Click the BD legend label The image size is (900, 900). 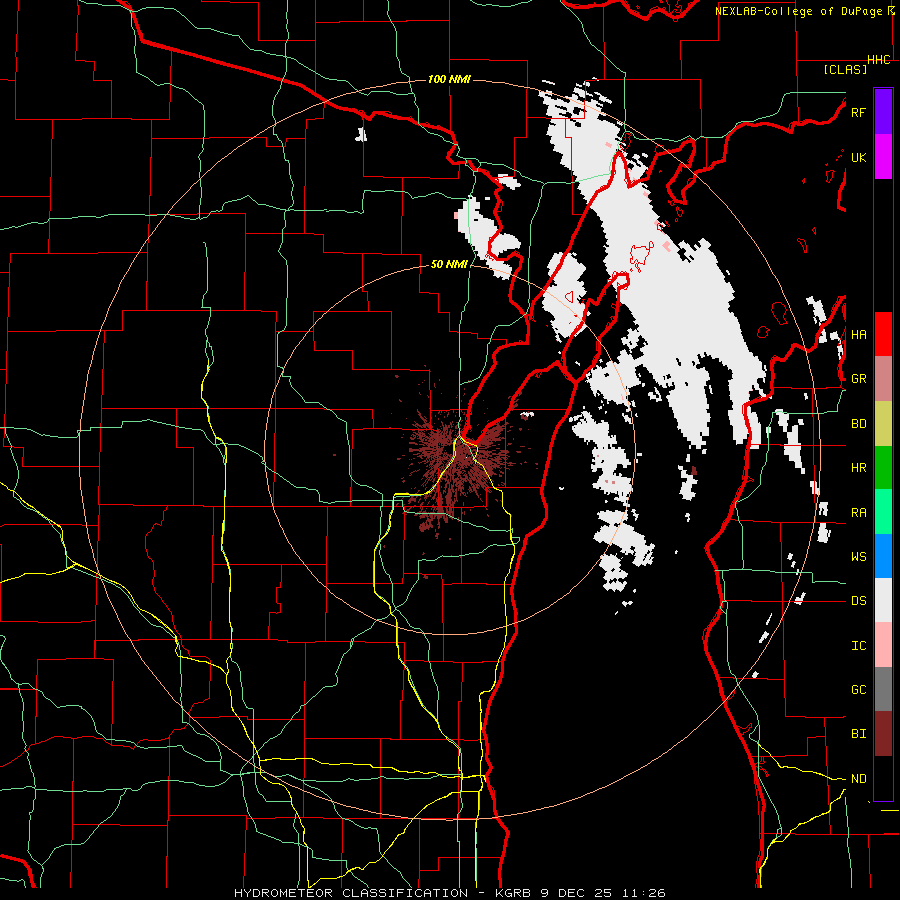pyautogui.click(x=858, y=424)
